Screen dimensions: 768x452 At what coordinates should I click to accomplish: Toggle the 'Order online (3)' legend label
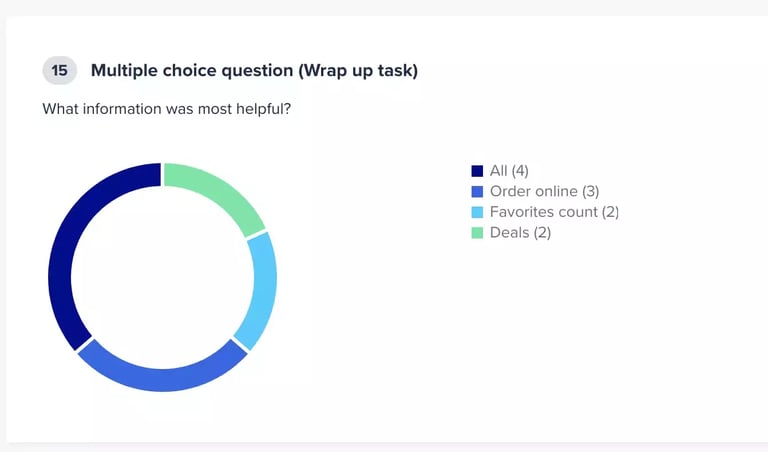tap(544, 192)
